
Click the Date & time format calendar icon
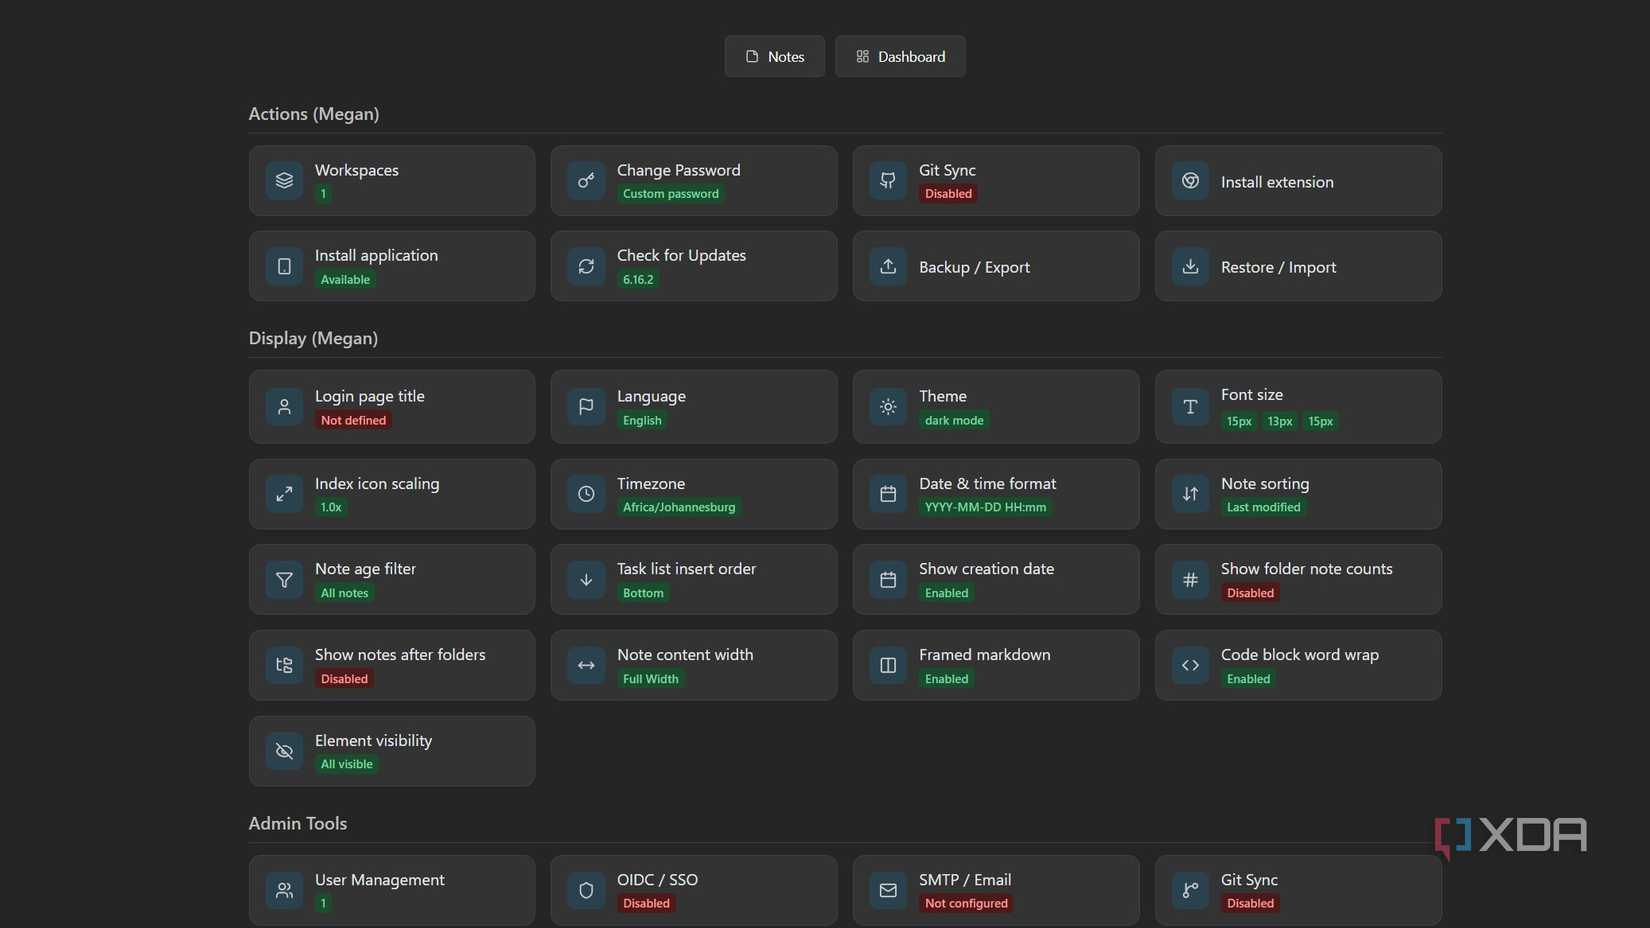click(888, 494)
